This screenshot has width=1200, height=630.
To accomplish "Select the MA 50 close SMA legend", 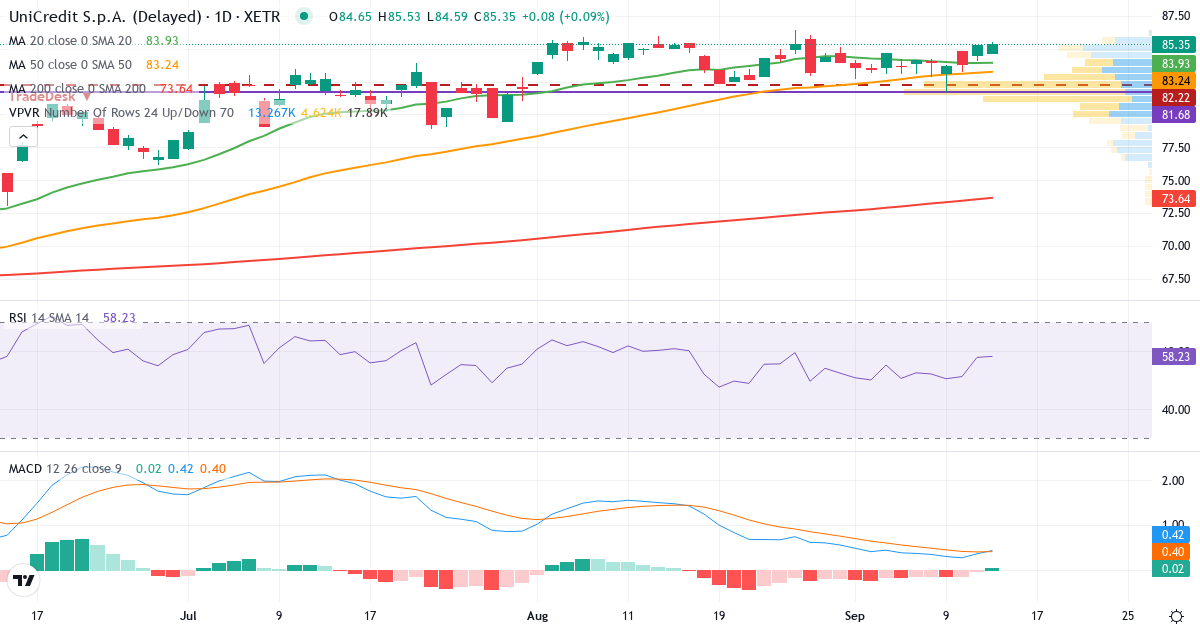I will coord(70,64).
